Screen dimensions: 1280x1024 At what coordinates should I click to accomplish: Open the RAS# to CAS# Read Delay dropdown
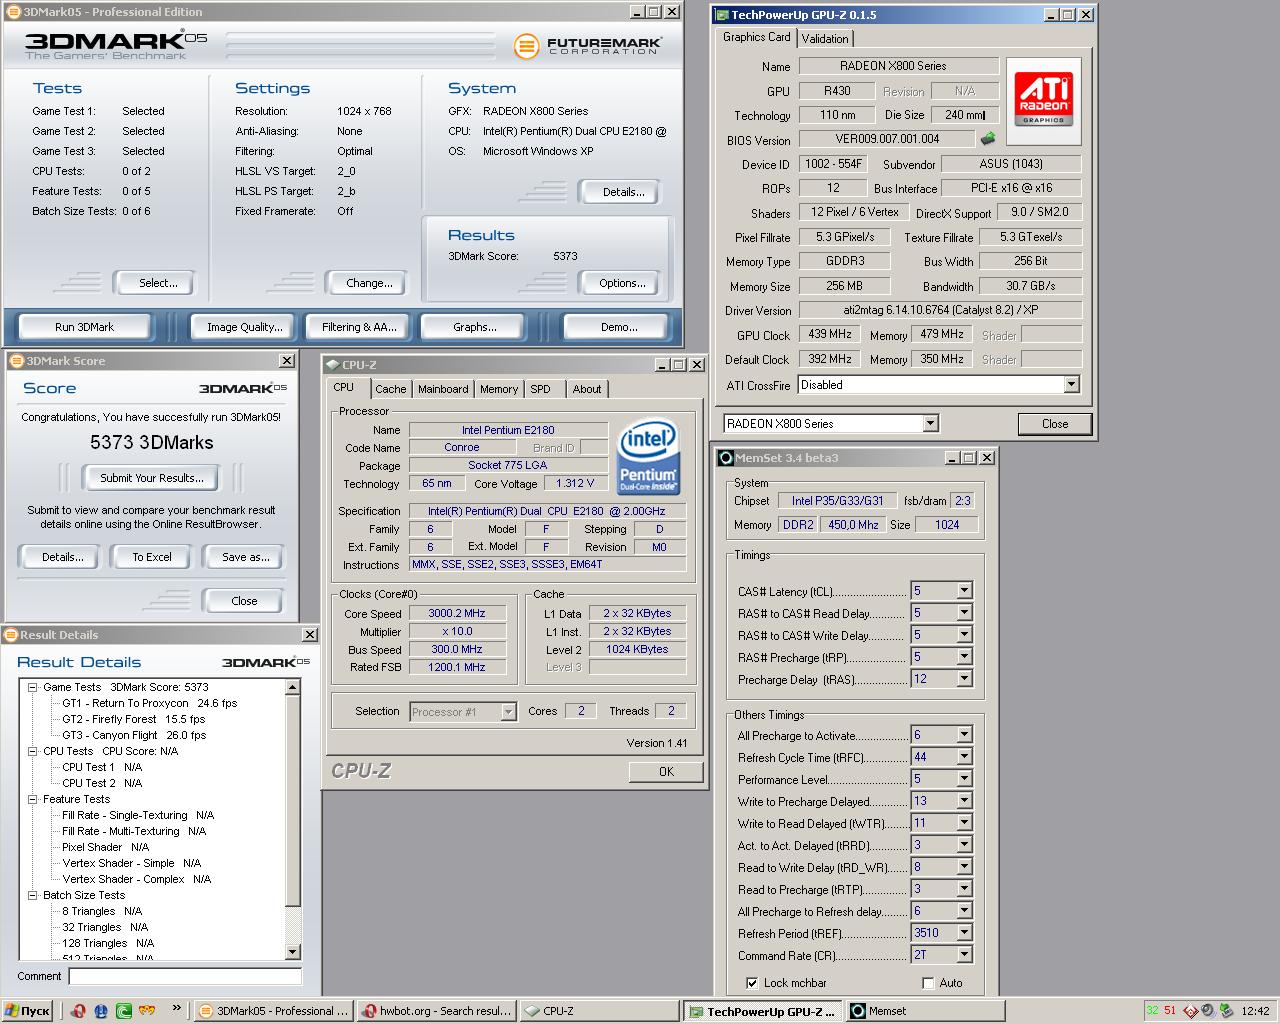pyautogui.click(x=964, y=613)
